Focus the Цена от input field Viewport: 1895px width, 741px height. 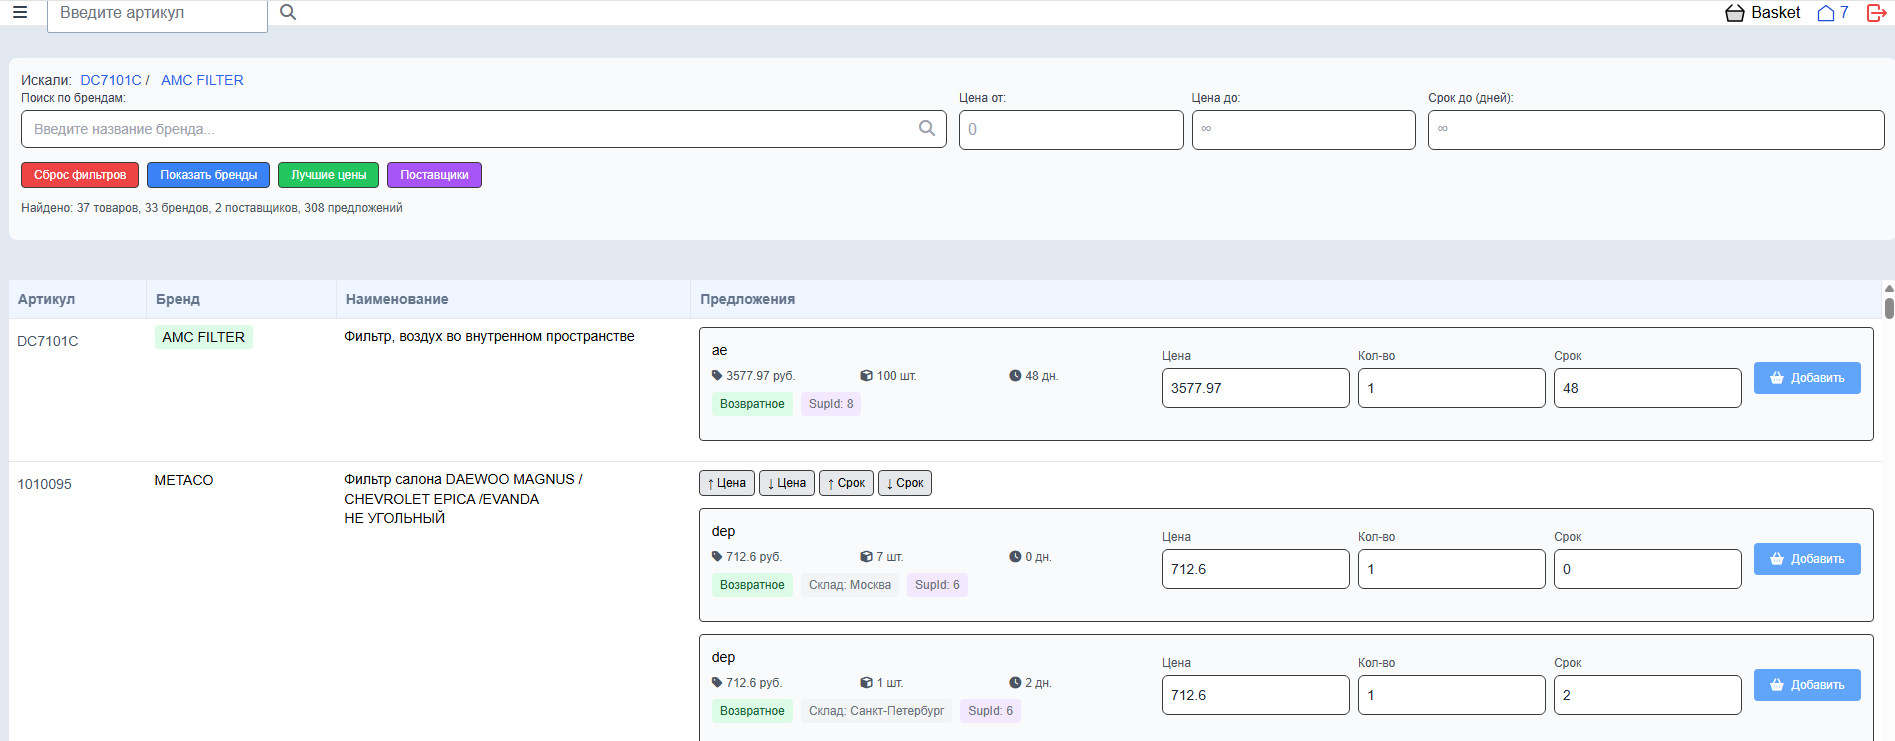tap(1070, 130)
